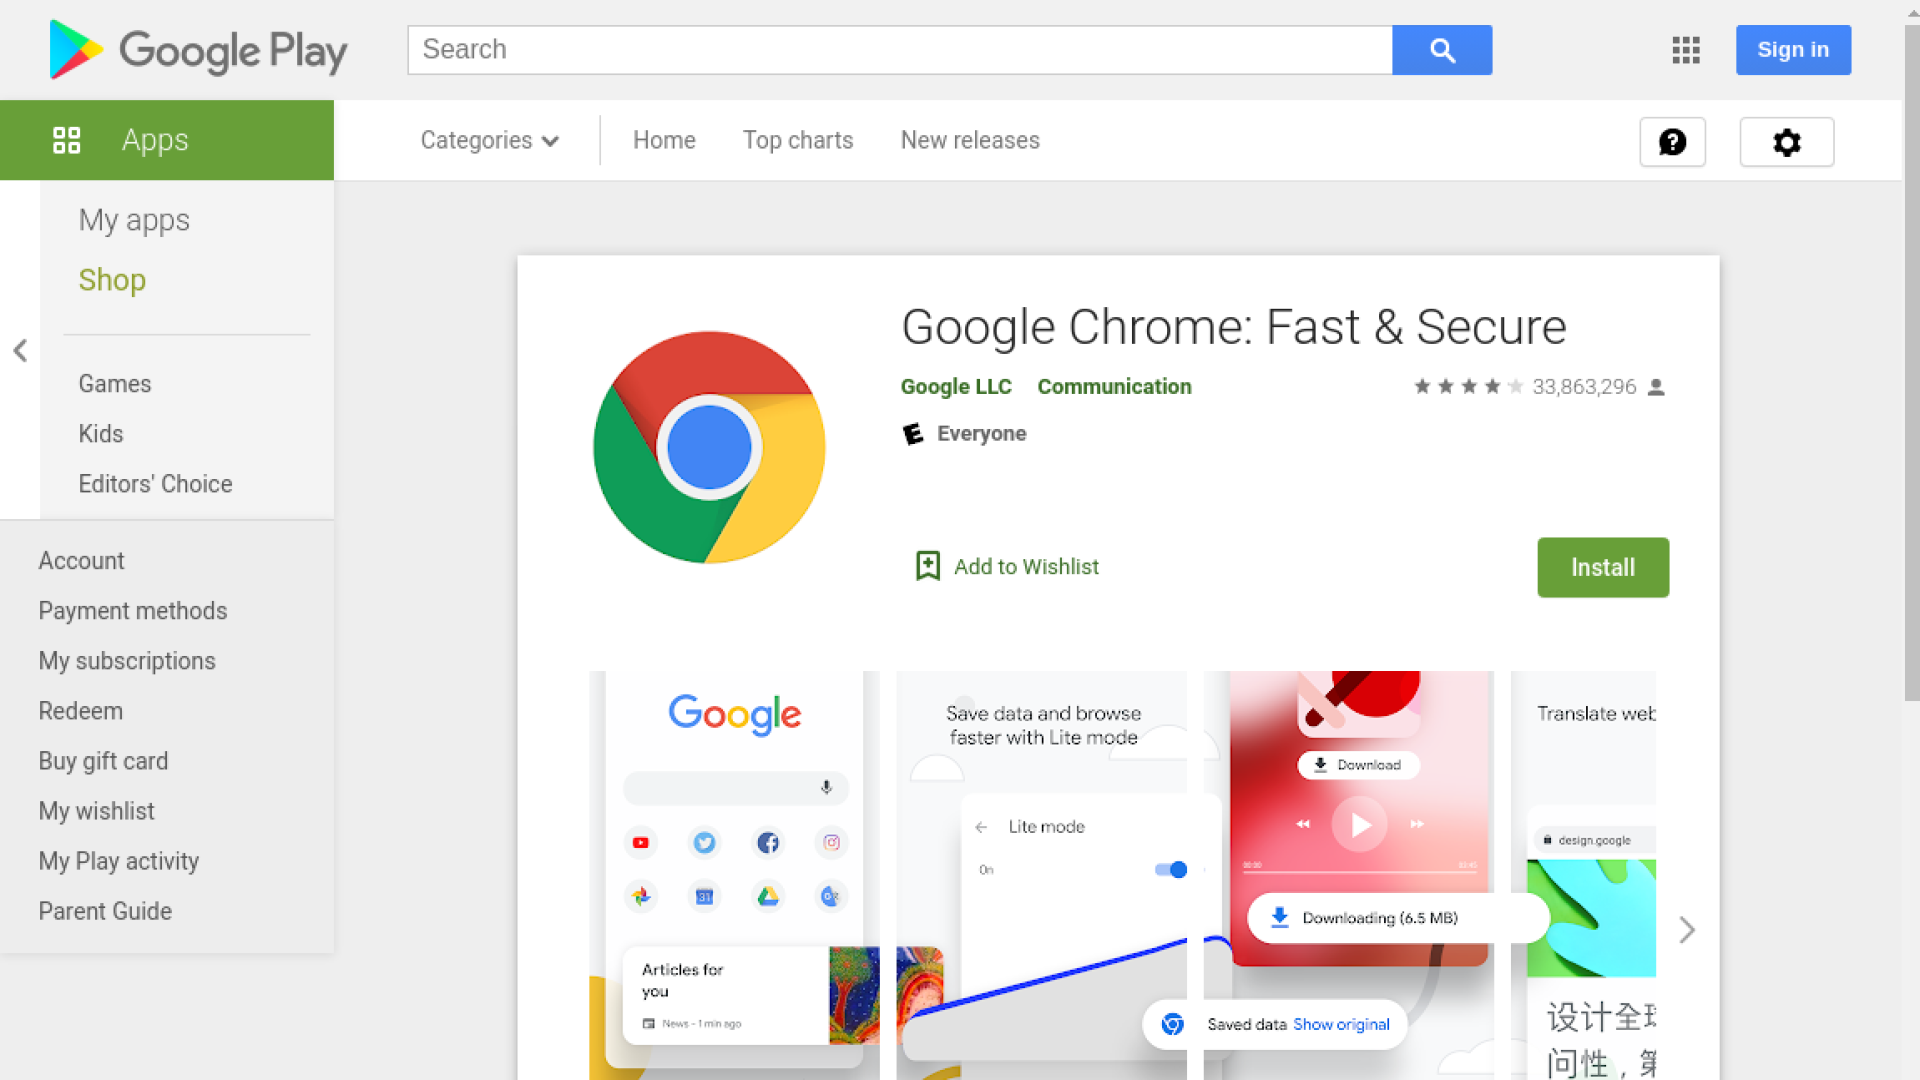Toggle the Apps sidebar grid icon
Screen dimensions: 1920x1080
(67, 140)
